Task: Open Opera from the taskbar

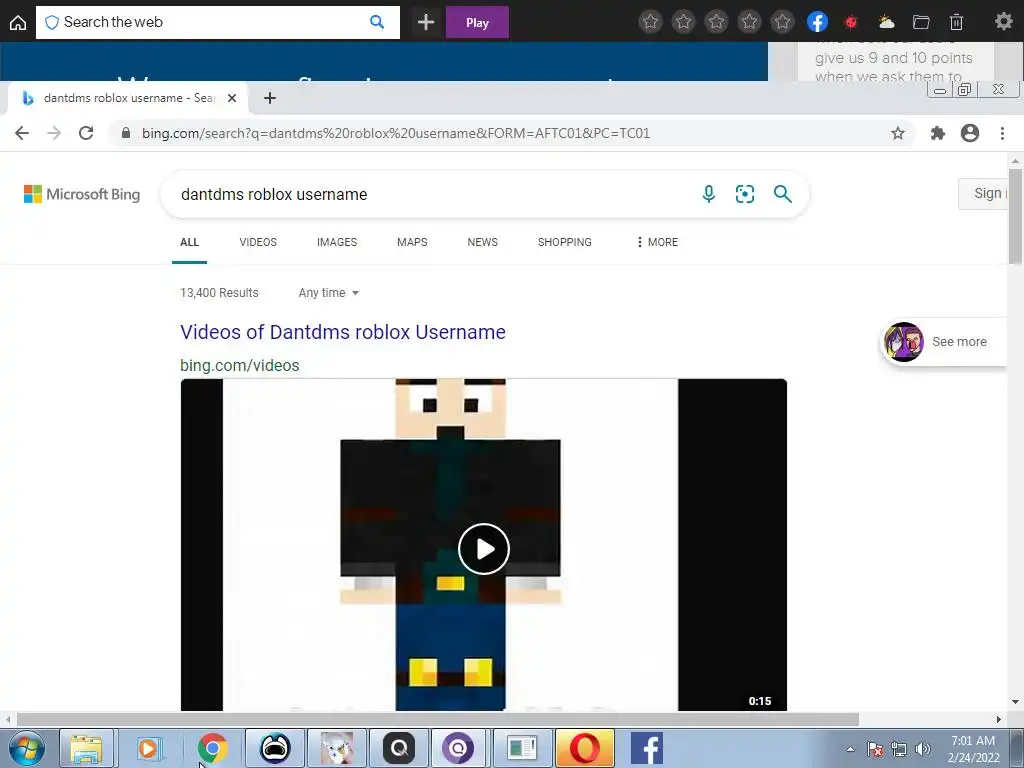Action: 584,748
